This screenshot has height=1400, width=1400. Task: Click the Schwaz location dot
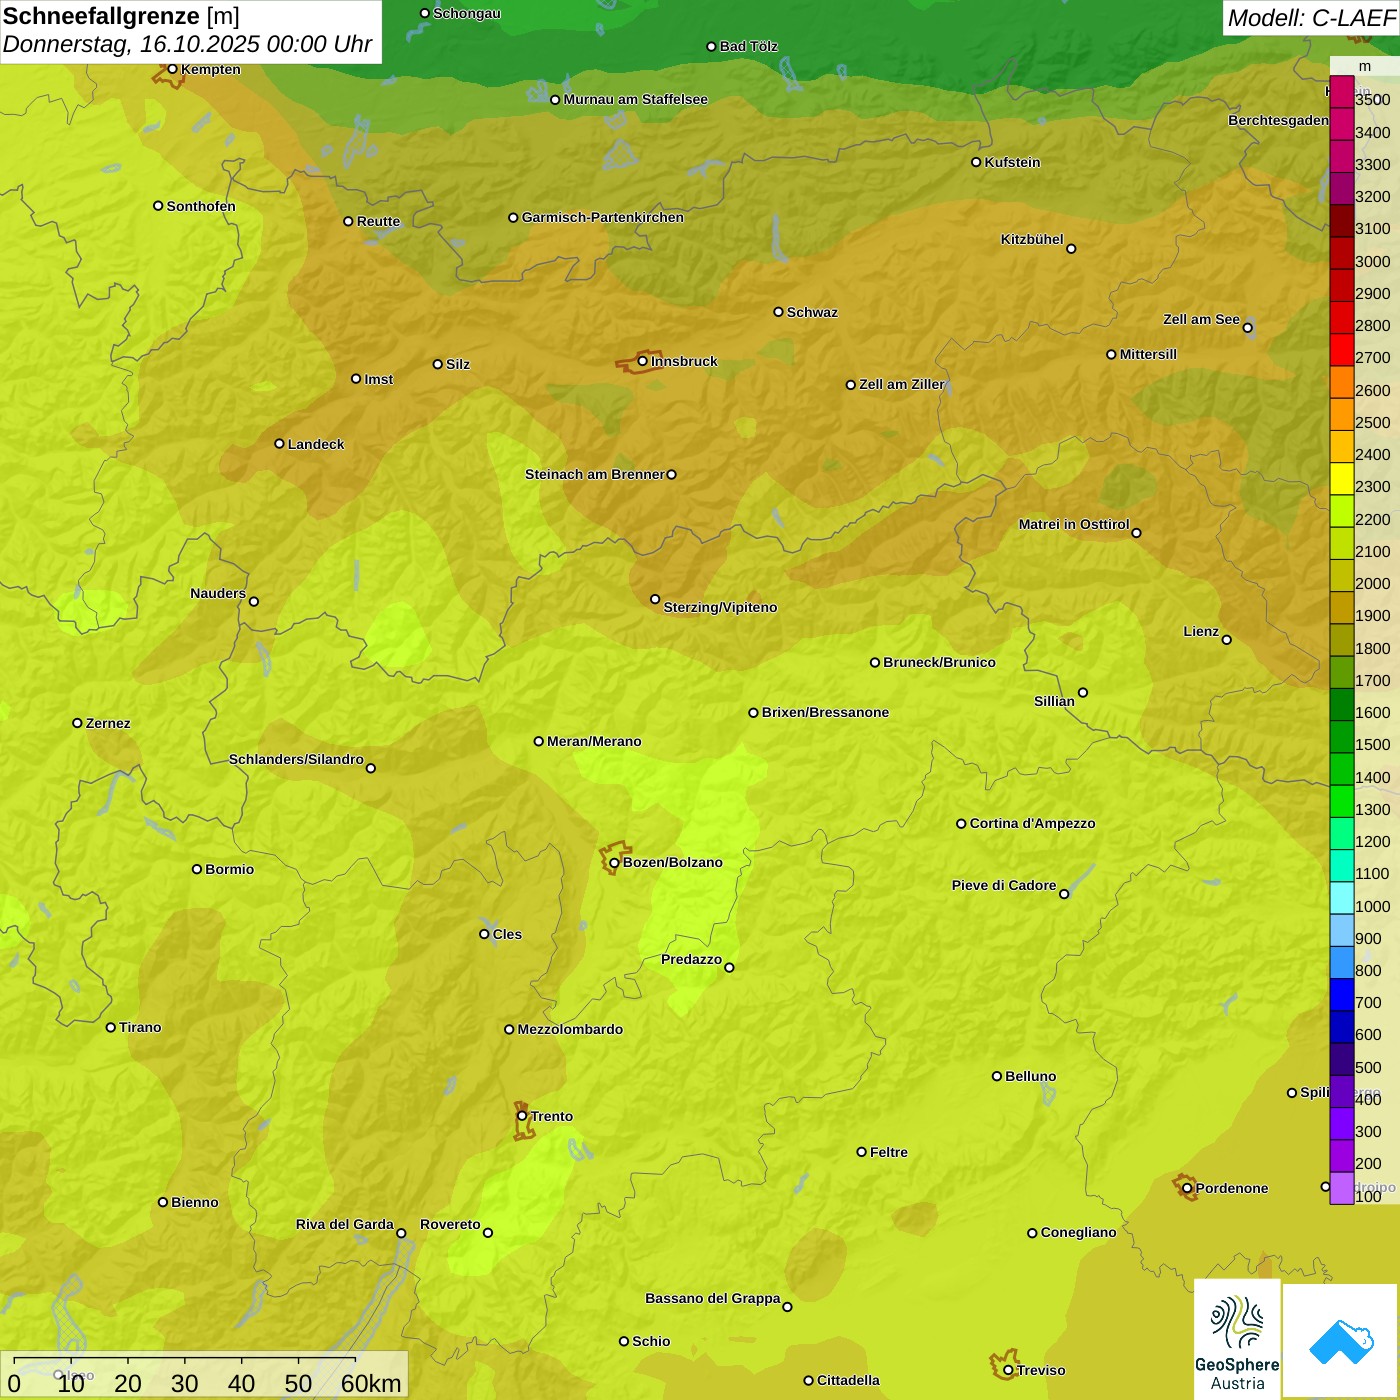[778, 312]
